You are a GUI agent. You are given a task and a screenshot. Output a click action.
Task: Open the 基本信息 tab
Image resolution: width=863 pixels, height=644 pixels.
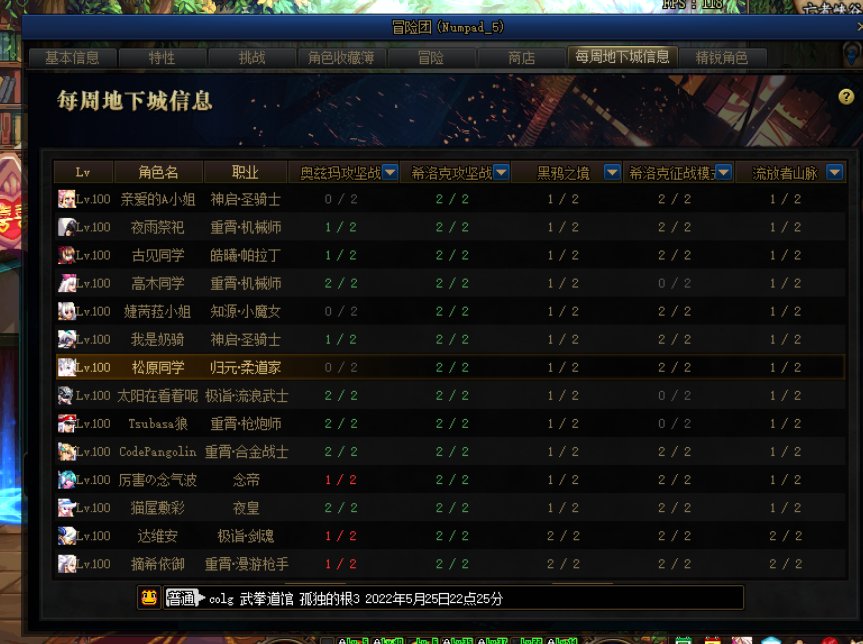(72, 58)
